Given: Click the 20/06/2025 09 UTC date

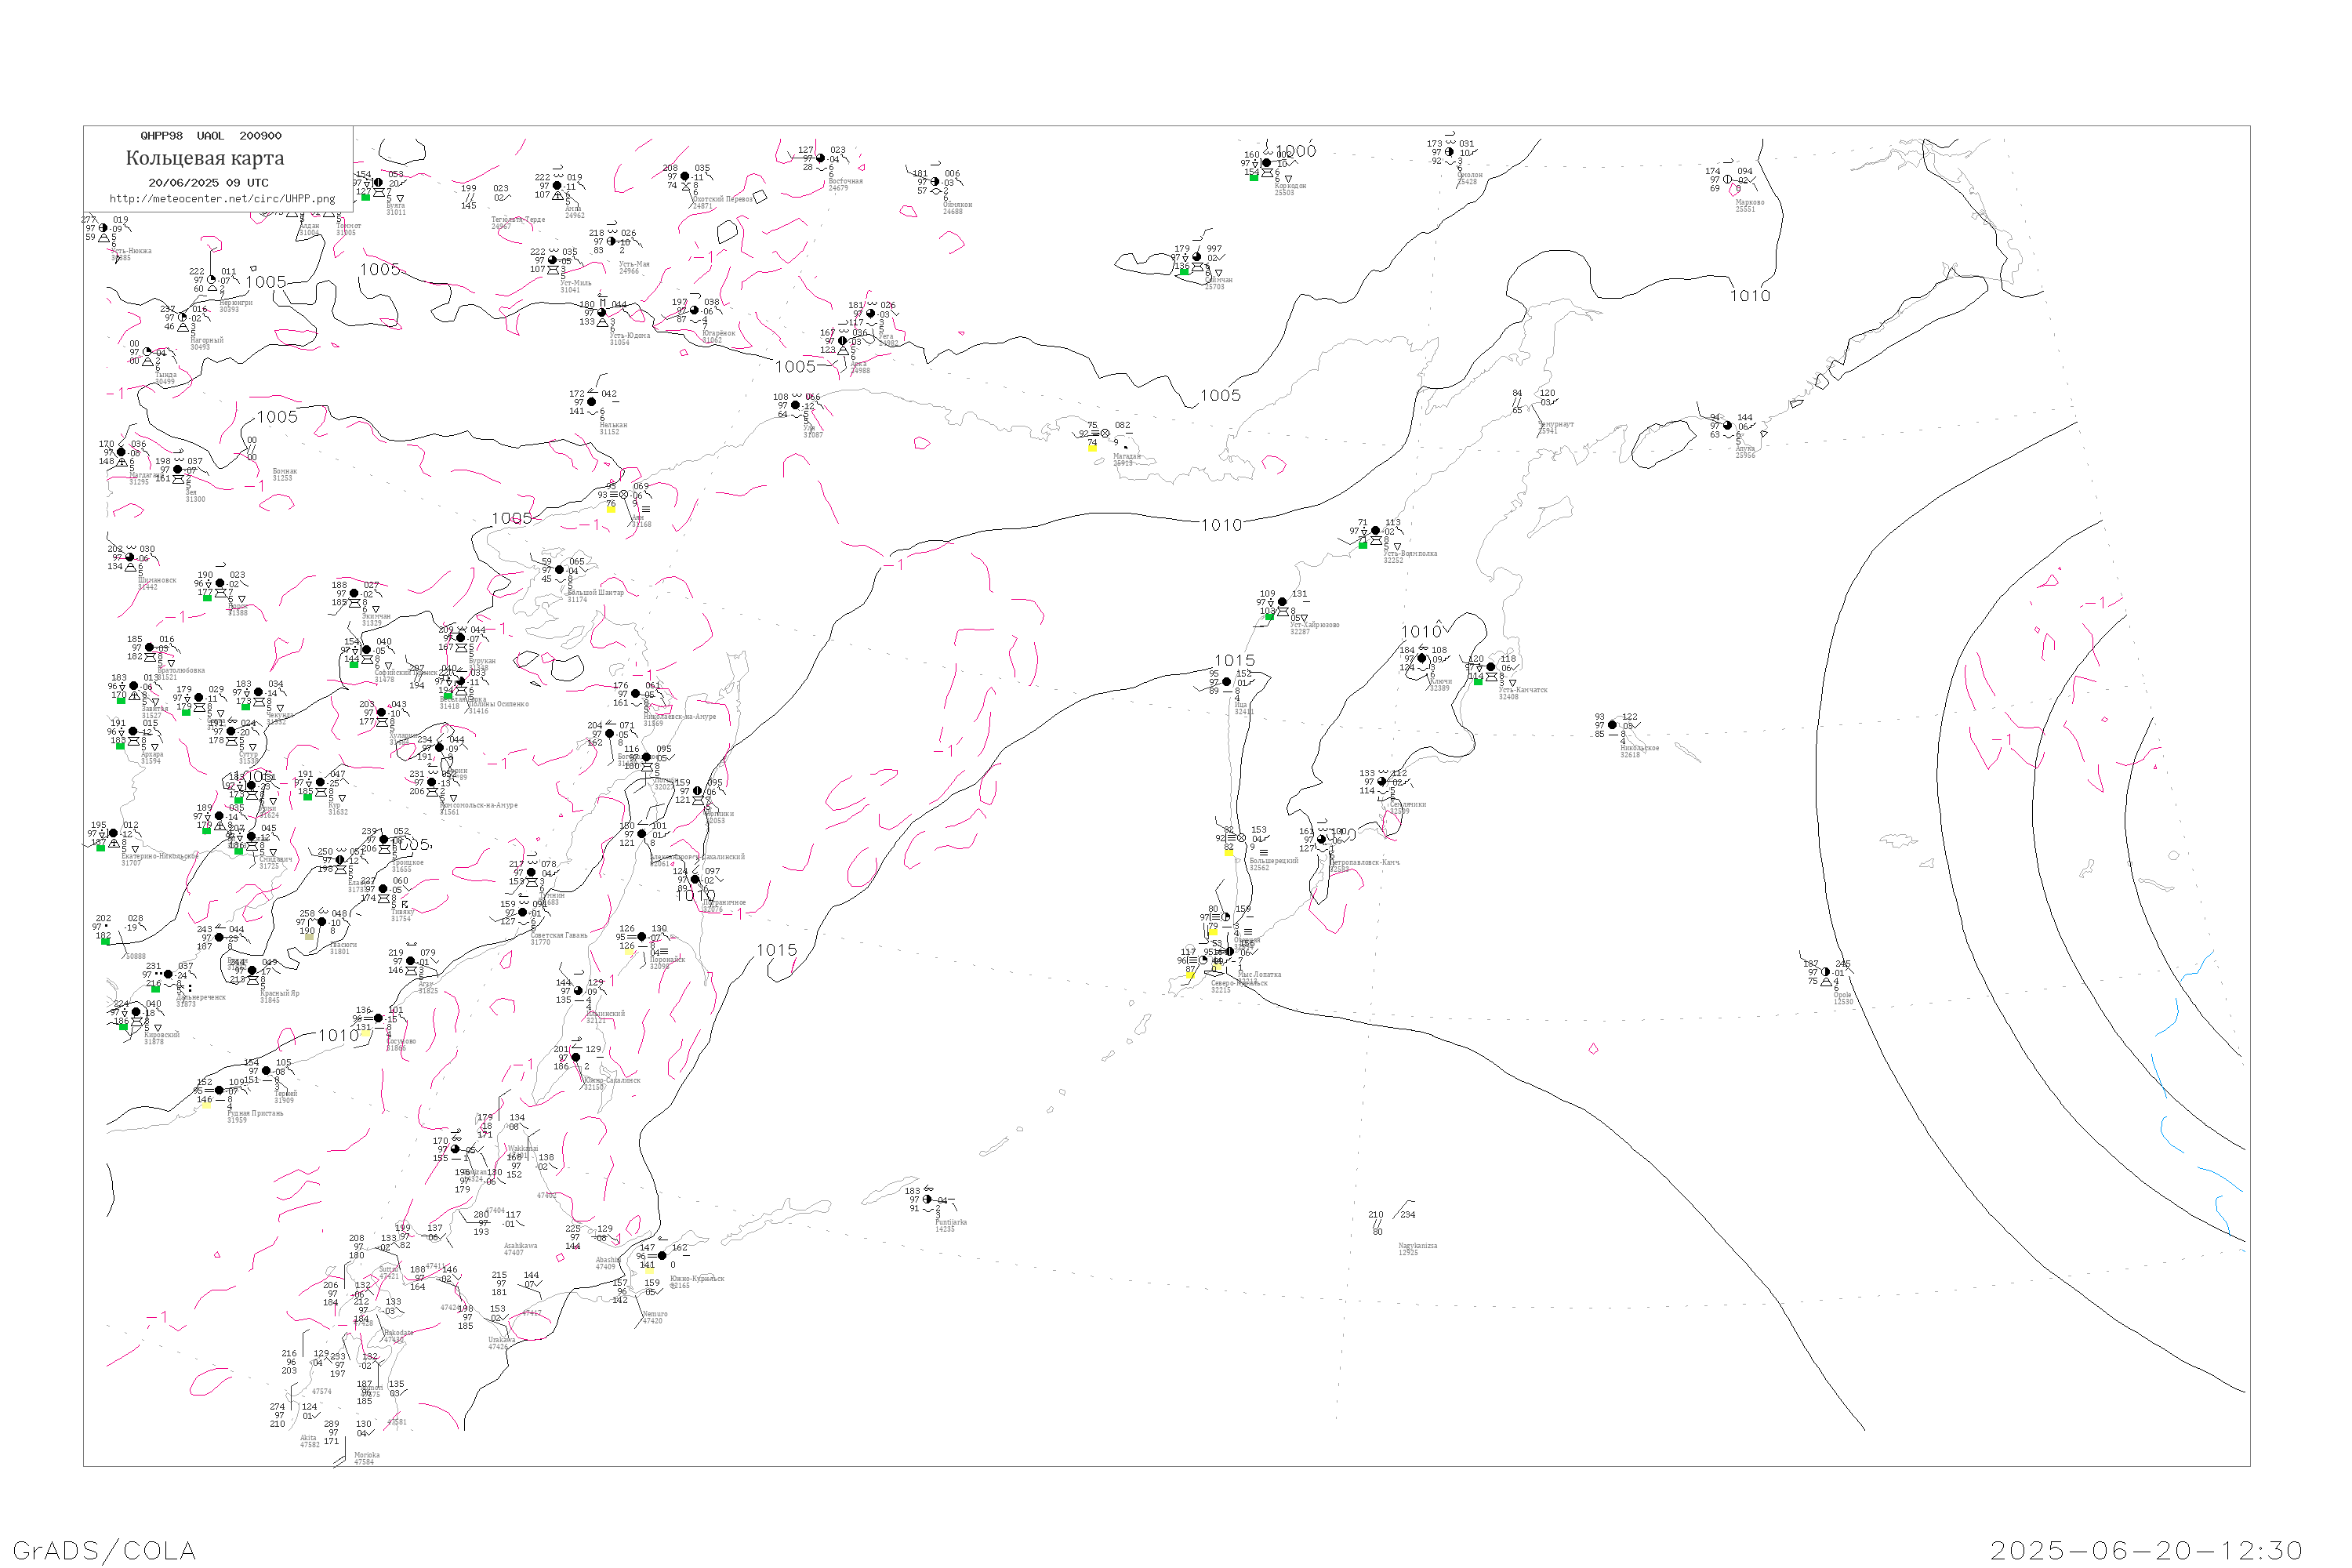Looking at the screenshot, I should point(208,183).
